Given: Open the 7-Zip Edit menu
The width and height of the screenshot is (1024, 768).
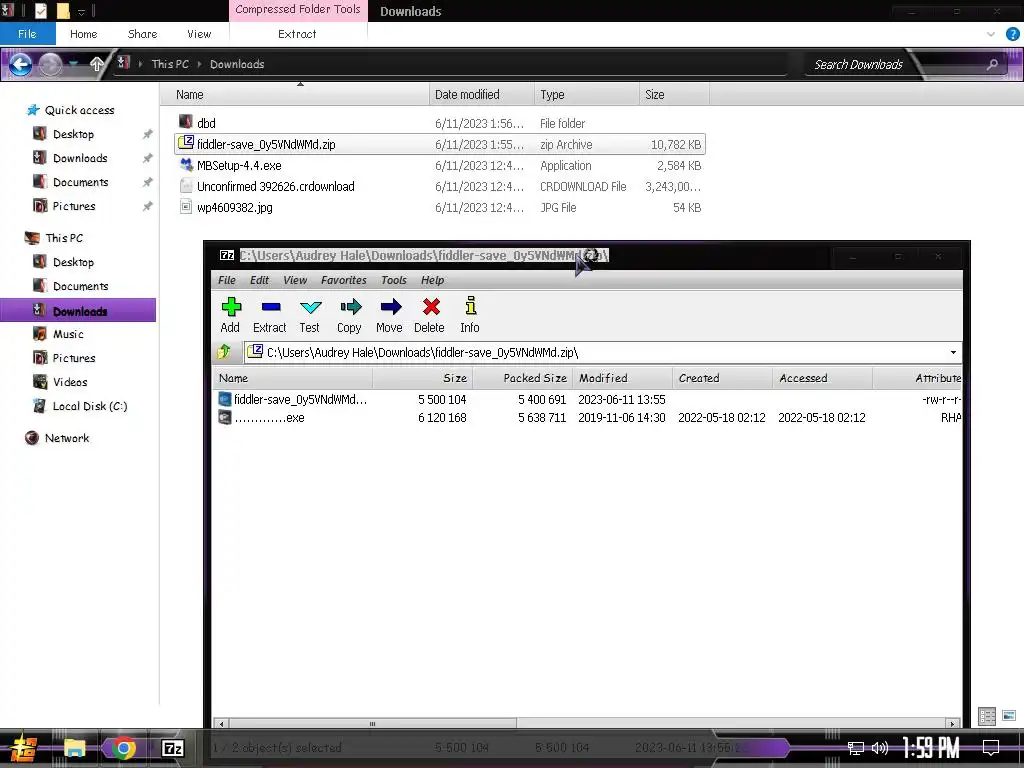Looking at the screenshot, I should [259, 280].
